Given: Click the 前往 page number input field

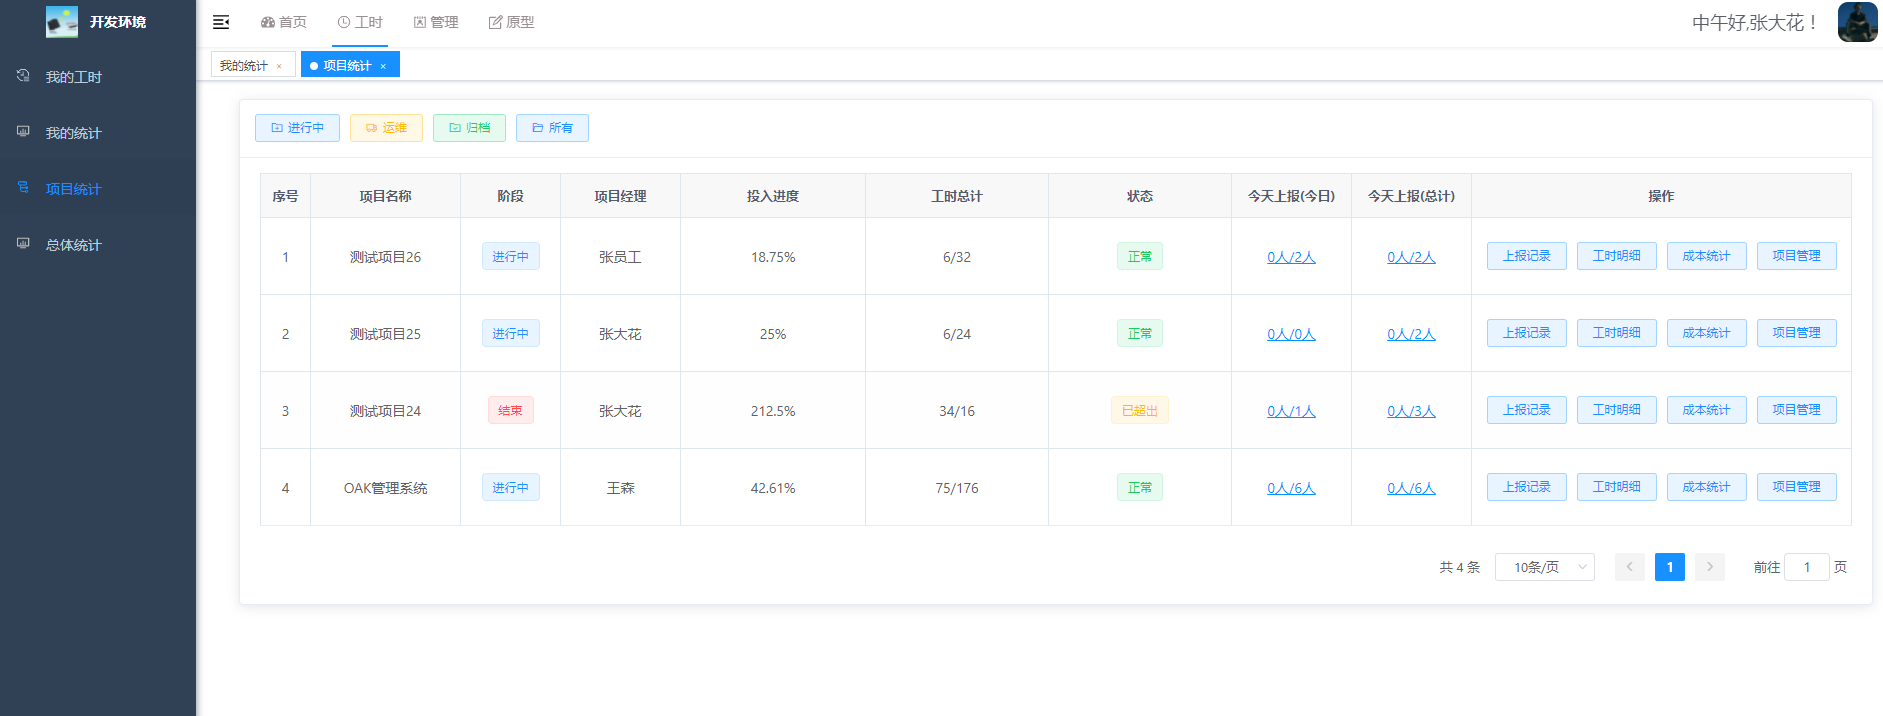Looking at the screenshot, I should [x=1806, y=567].
